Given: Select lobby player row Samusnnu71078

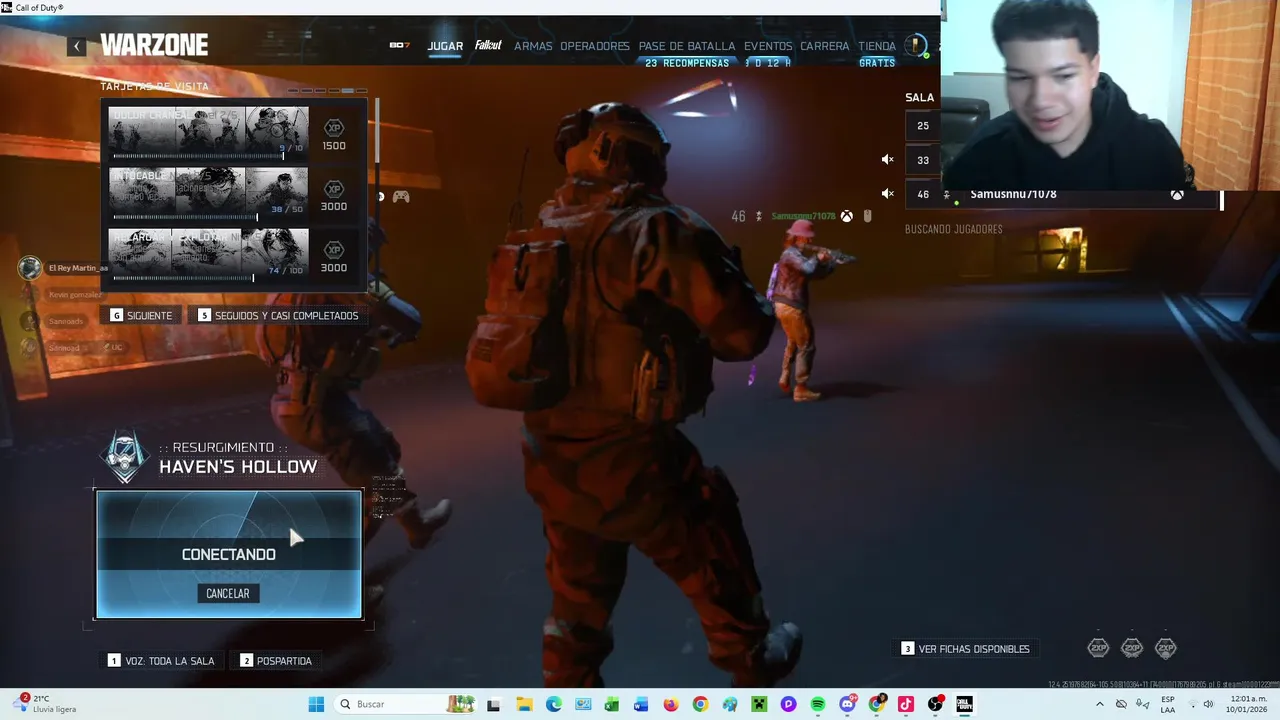Looking at the screenshot, I should click(x=1063, y=194).
